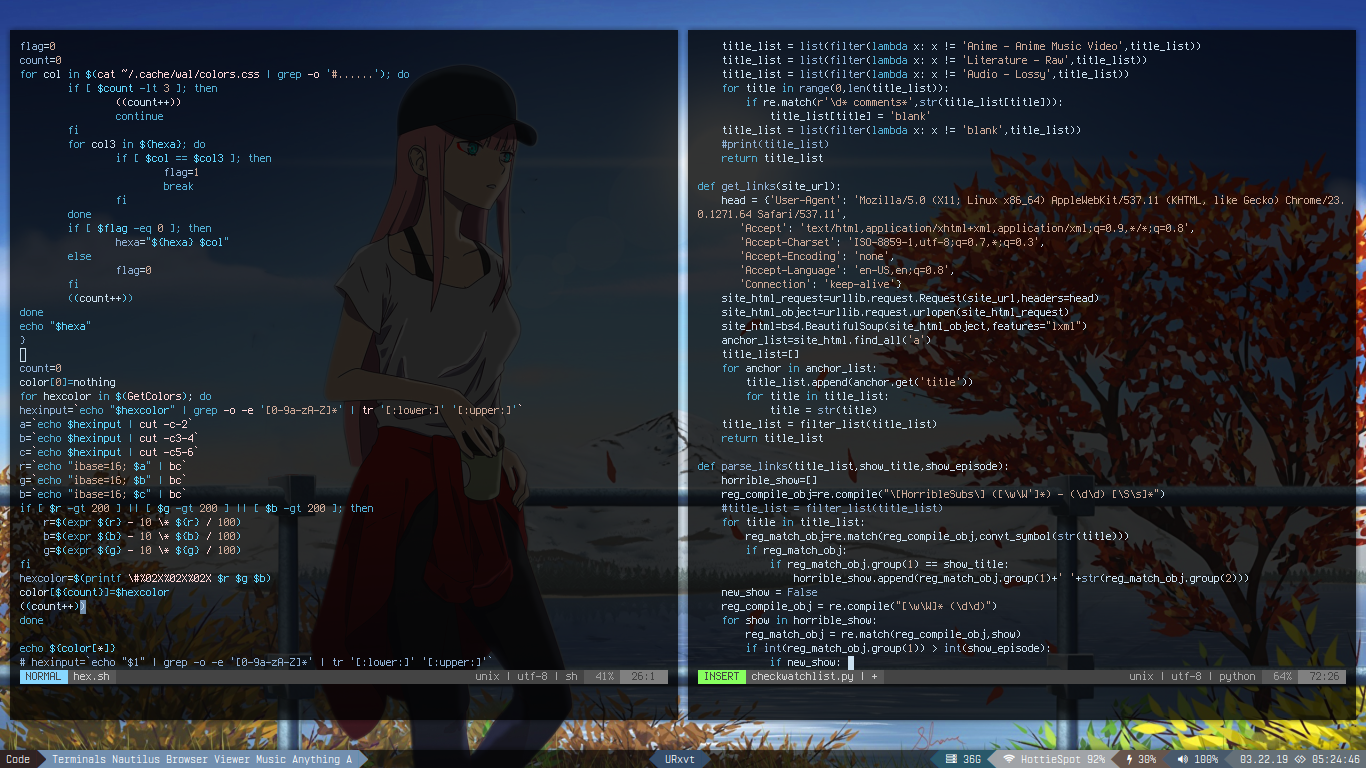
Task: Click the 'echo ${color[*]}' line
Action: (68, 648)
